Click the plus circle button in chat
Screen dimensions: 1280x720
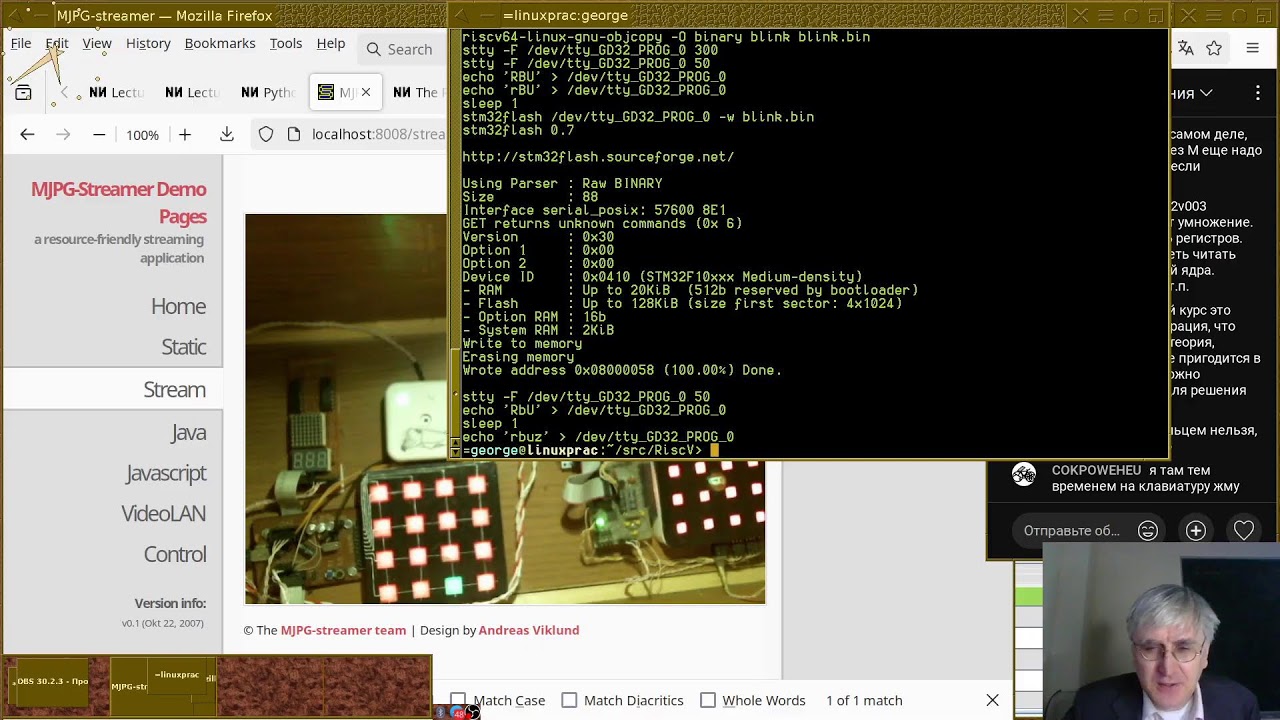[1196, 531]
